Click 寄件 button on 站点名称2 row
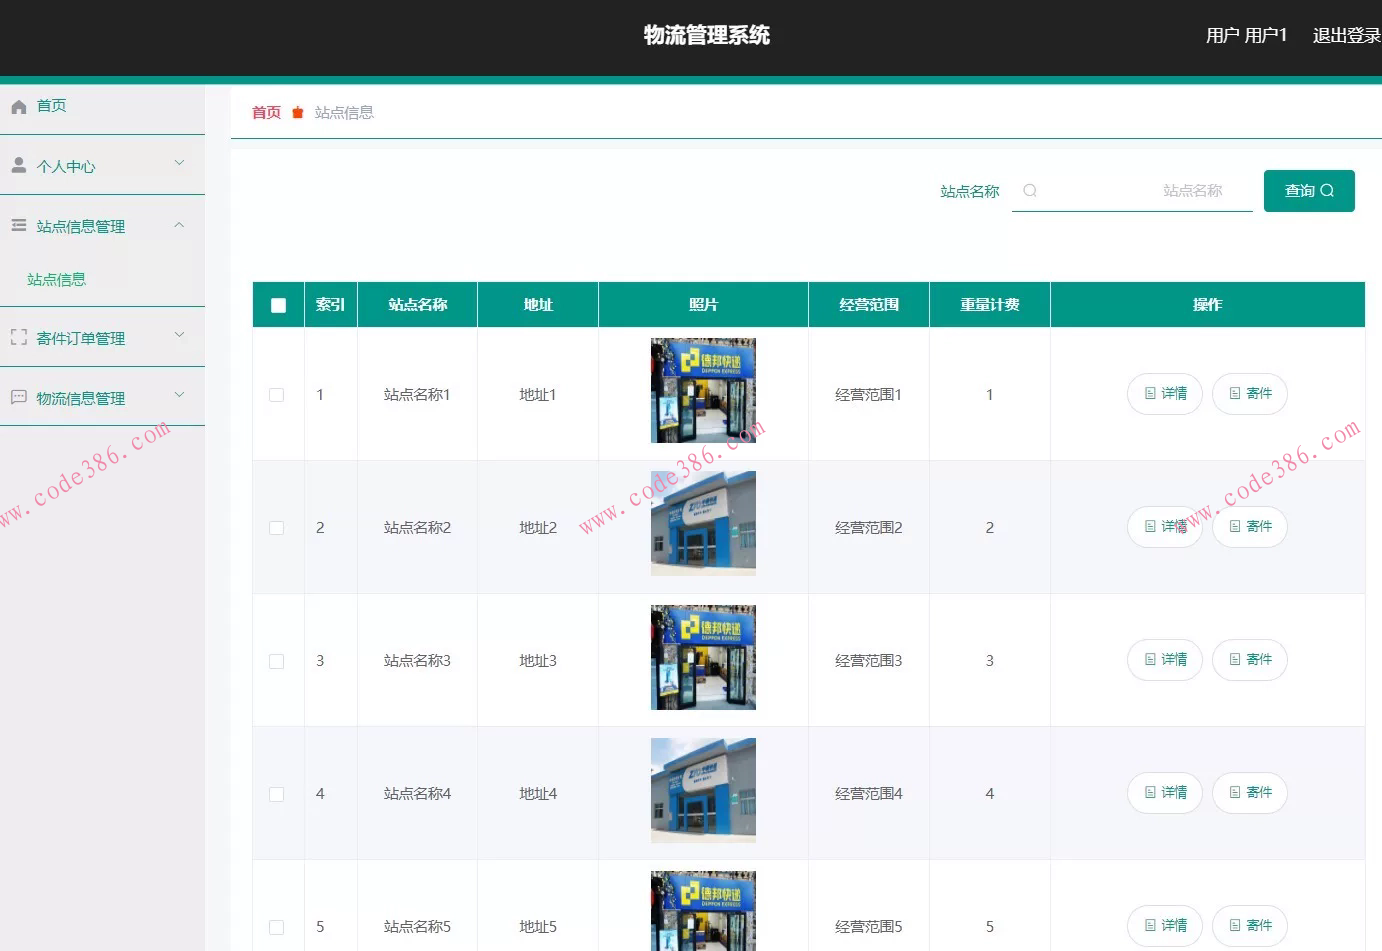The height and width of the screenshot is (951, 1382). pyautogui.click(x=1249, y=527)
